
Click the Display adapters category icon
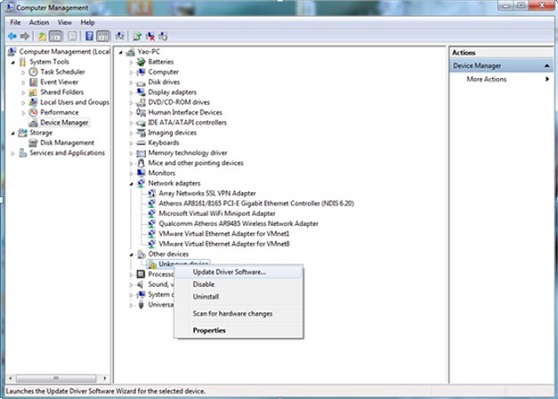point(141,92)
